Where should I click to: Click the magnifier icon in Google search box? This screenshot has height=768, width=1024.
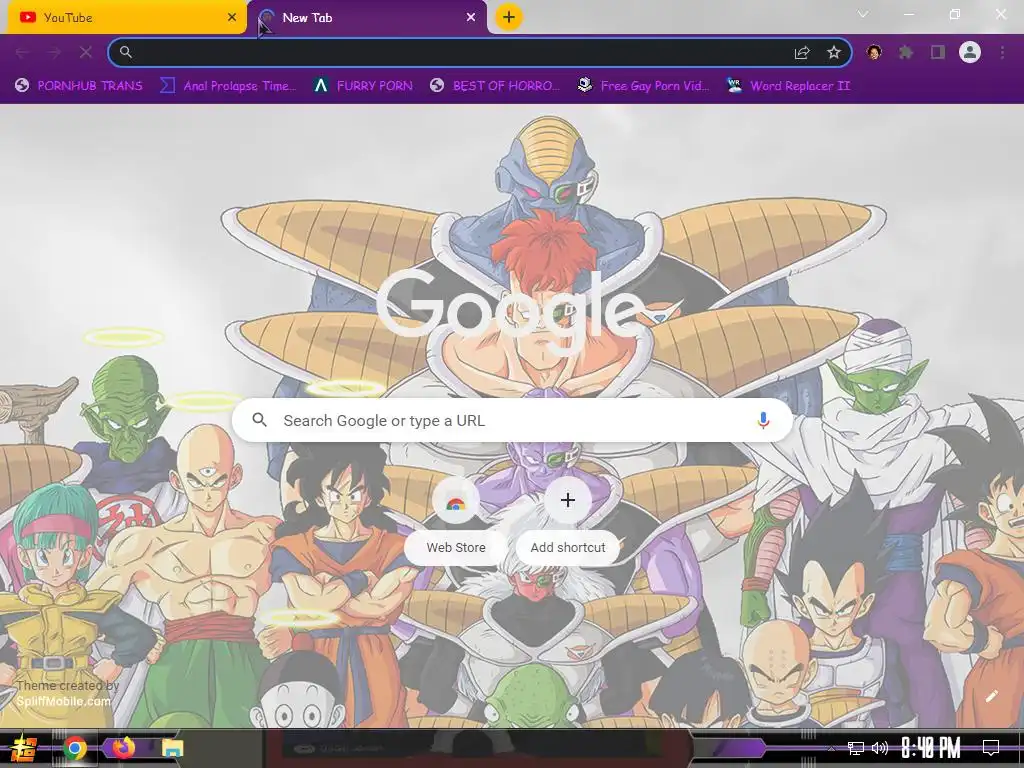259,420
